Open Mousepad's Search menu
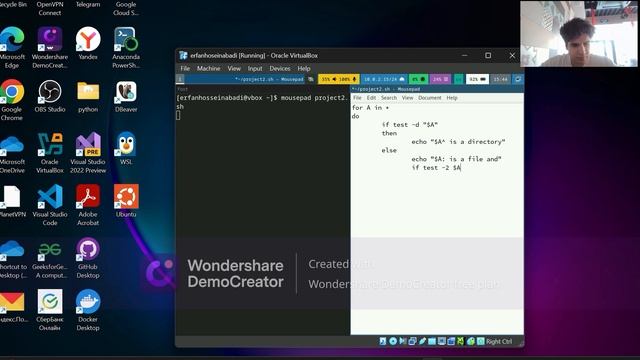Image resolution: width=640 pixels, height=360 pixels. [389, 98]
